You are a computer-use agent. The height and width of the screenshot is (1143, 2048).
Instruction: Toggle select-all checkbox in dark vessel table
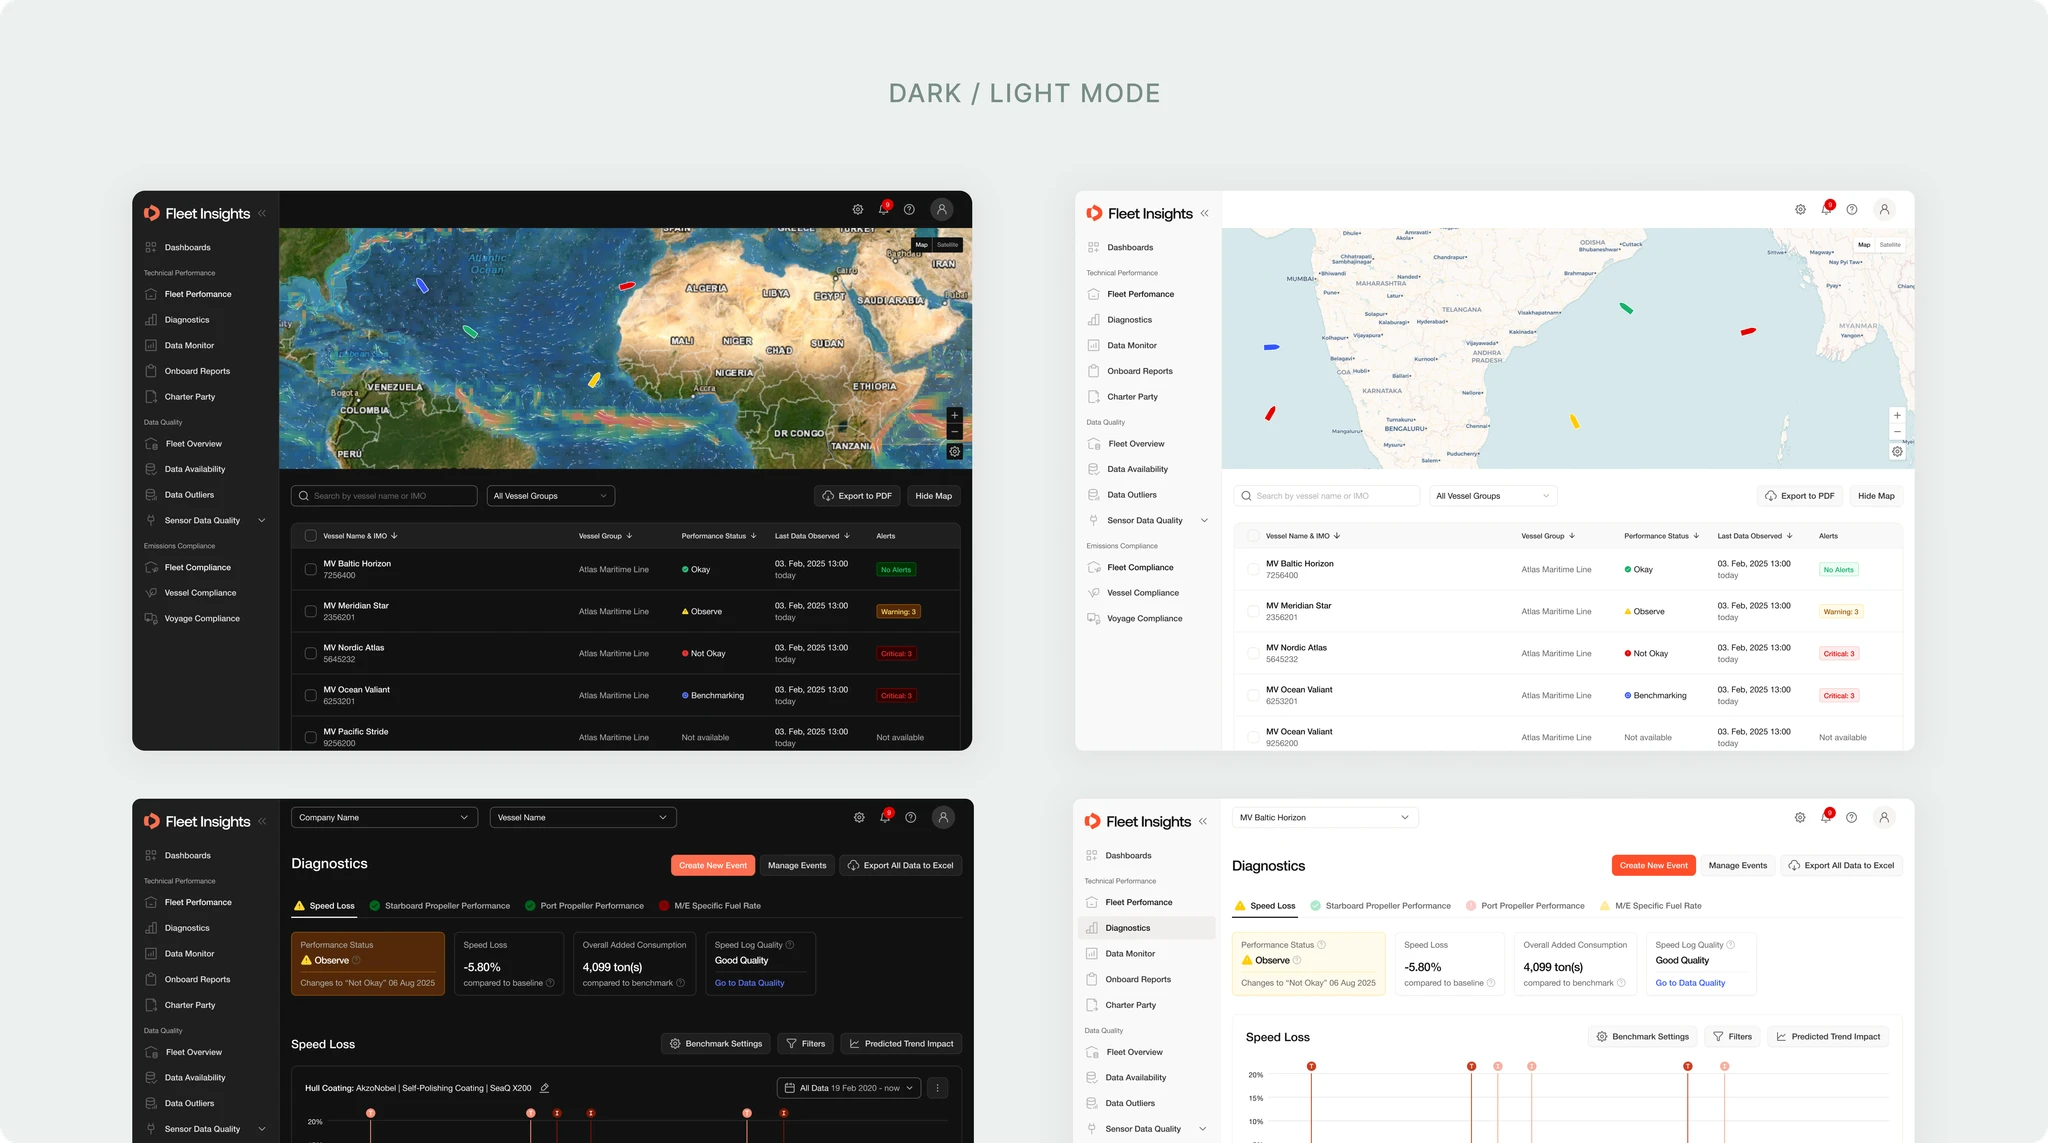310,536
